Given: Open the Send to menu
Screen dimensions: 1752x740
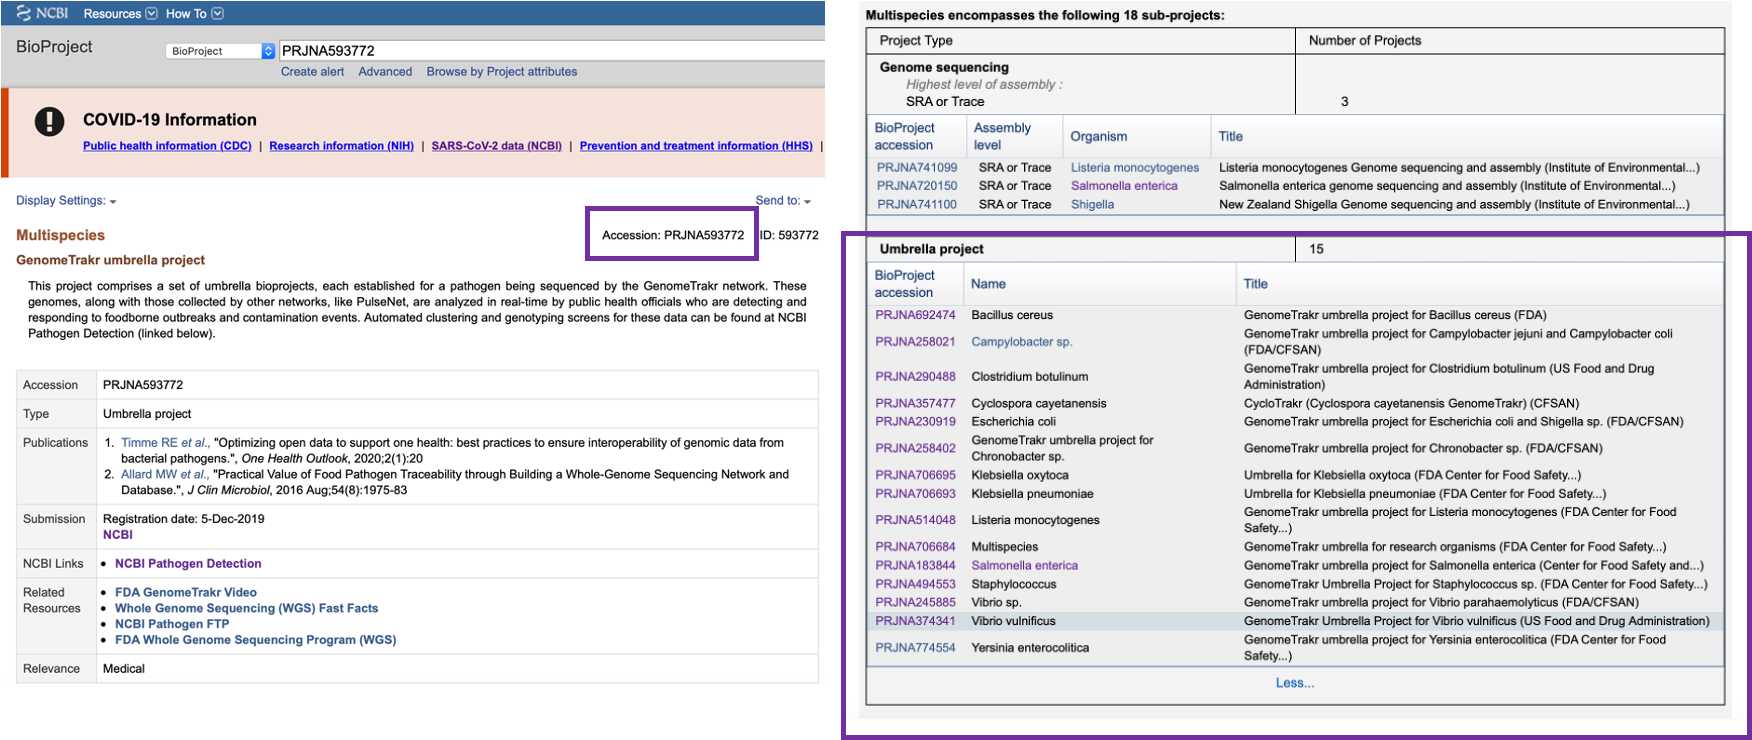Looking at the screenshot, I should tap(782, 201).
